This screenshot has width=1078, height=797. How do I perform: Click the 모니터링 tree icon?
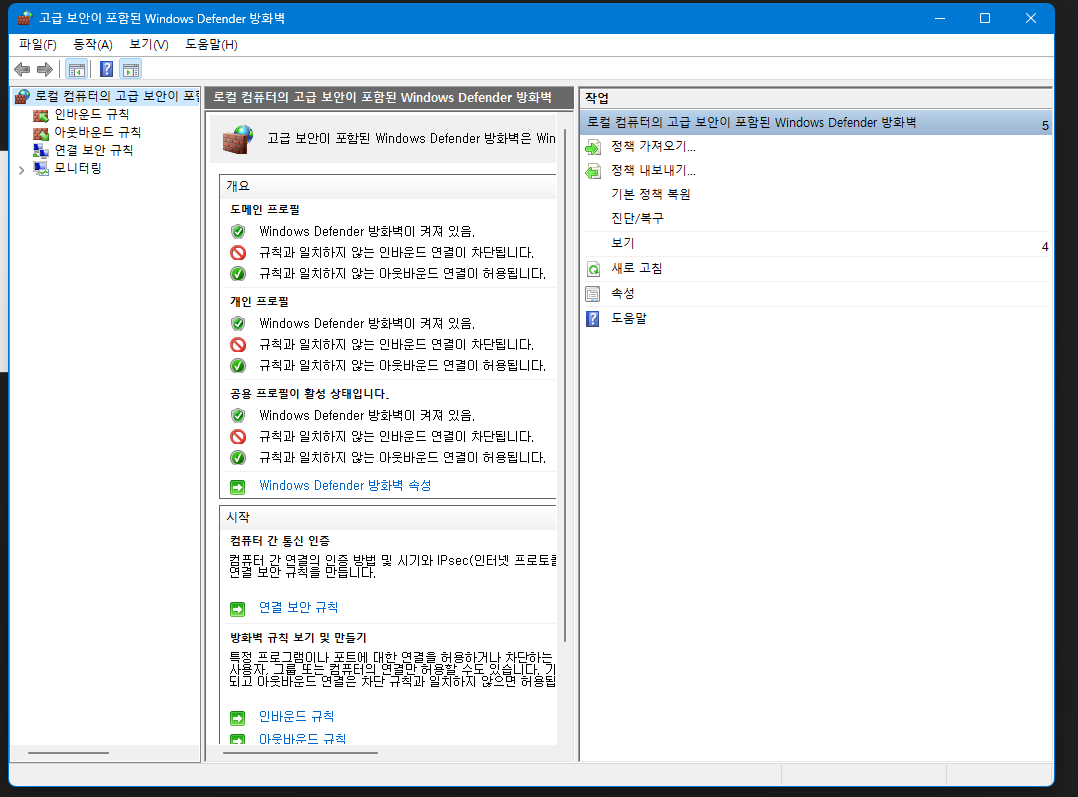[x=41, y=168]
